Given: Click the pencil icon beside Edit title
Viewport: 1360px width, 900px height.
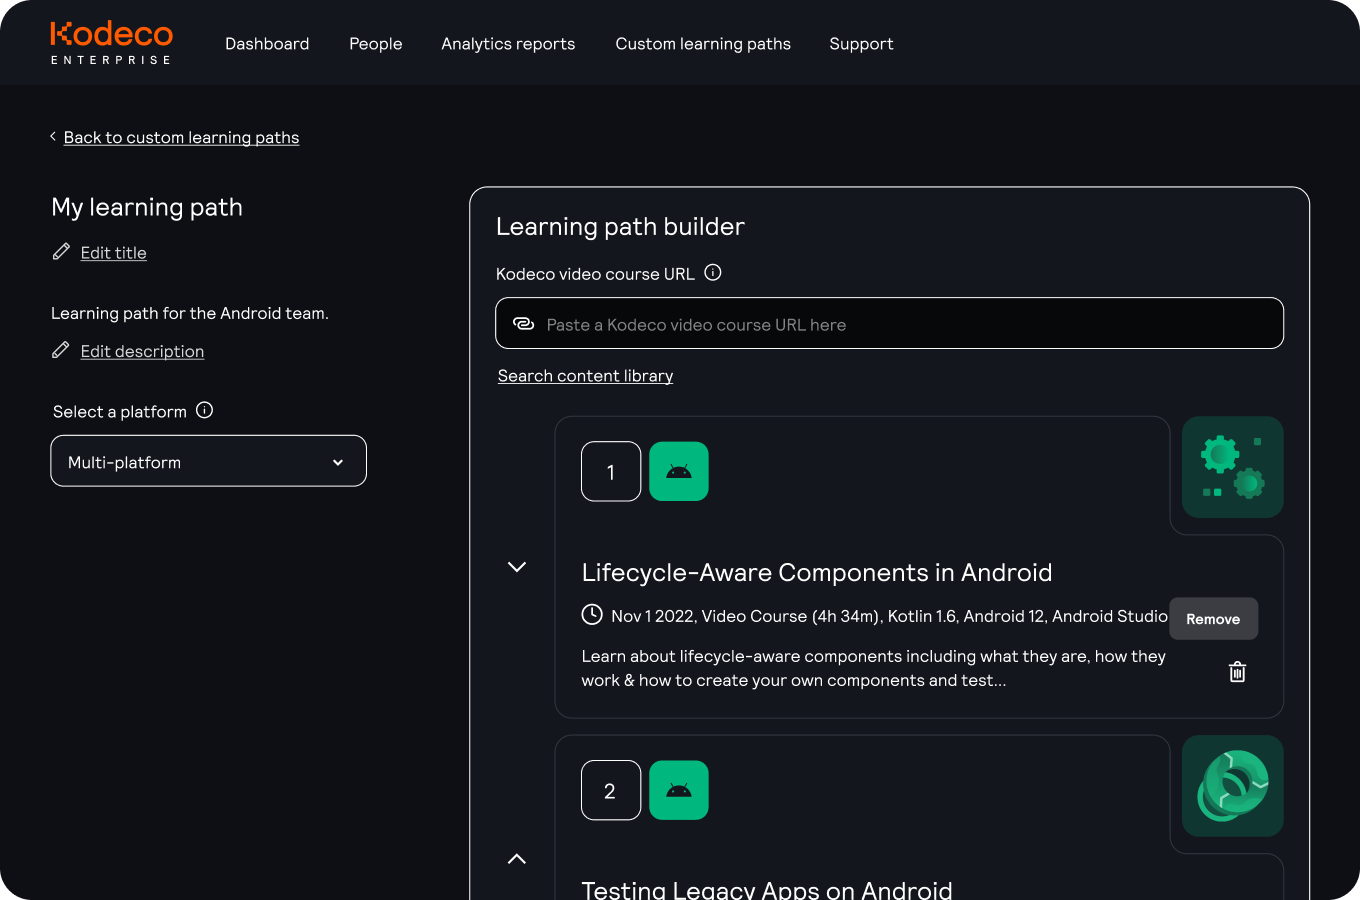Looking at the screenshot, I should [x=61, y=252].
